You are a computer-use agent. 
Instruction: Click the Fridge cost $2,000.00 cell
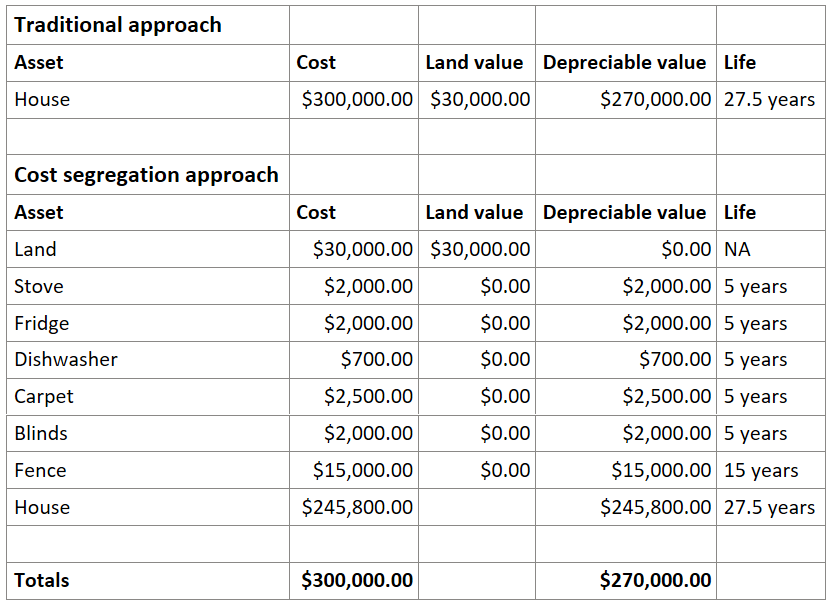354,323
